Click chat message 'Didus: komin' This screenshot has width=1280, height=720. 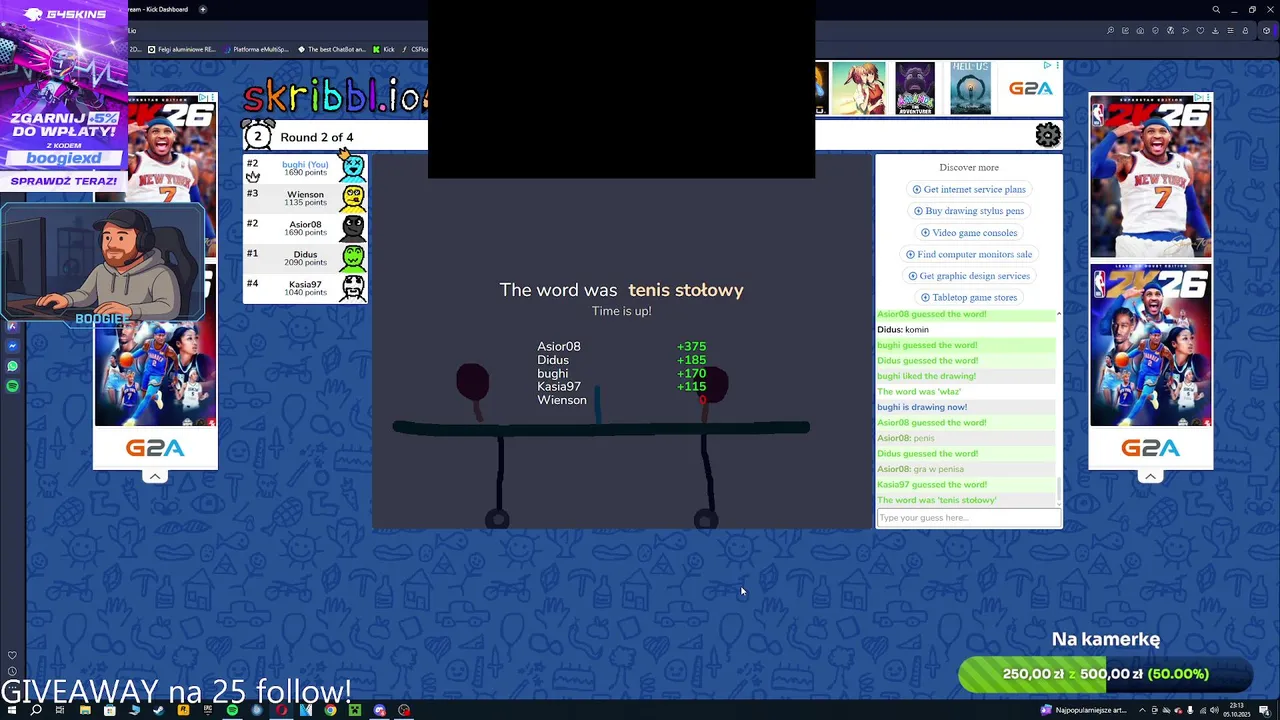pyautogui.click(x=903, y=329)
